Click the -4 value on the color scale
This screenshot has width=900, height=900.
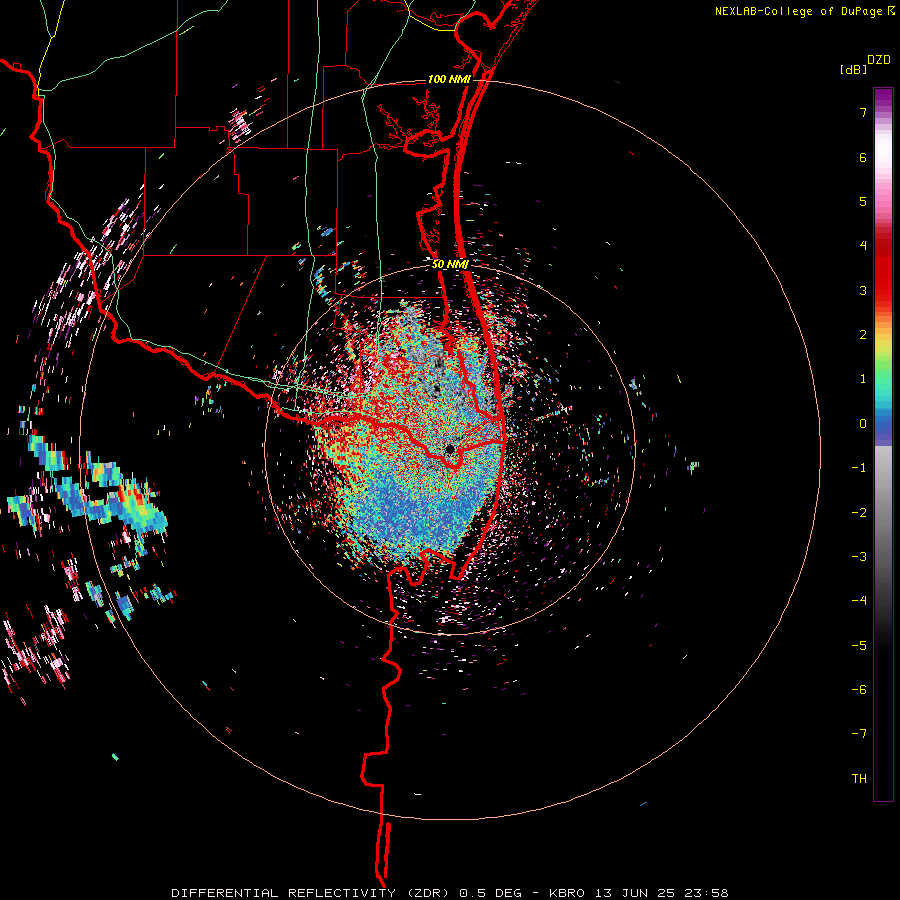859,601
